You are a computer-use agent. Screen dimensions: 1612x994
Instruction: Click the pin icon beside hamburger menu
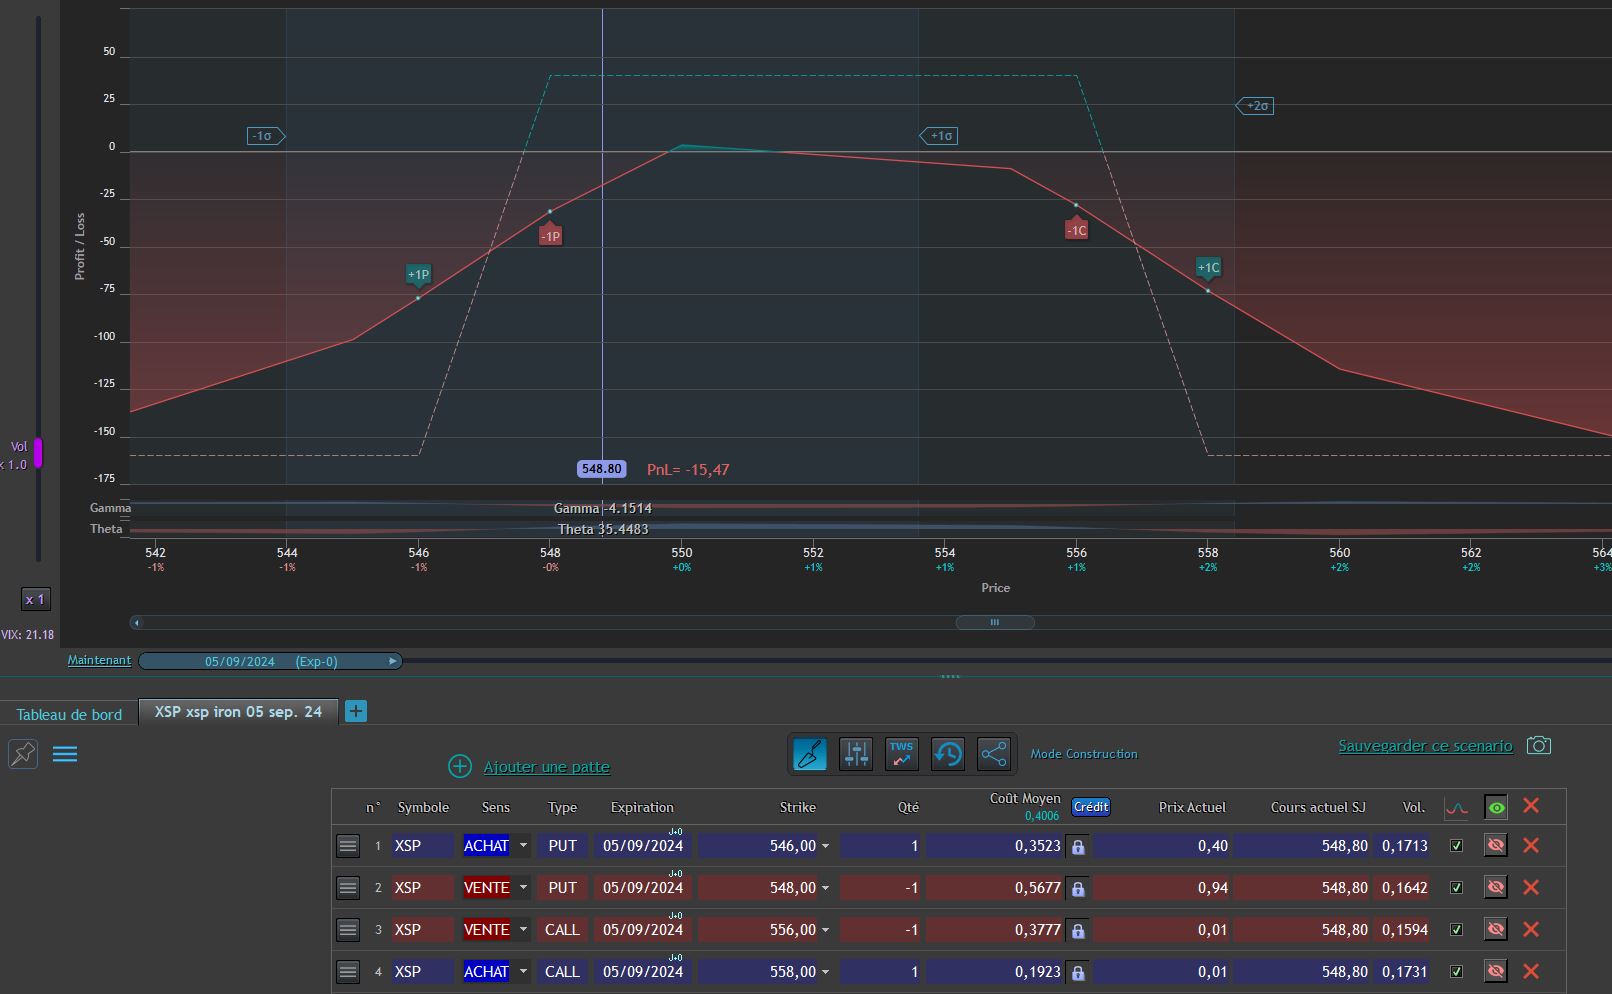tap(23, 754)
